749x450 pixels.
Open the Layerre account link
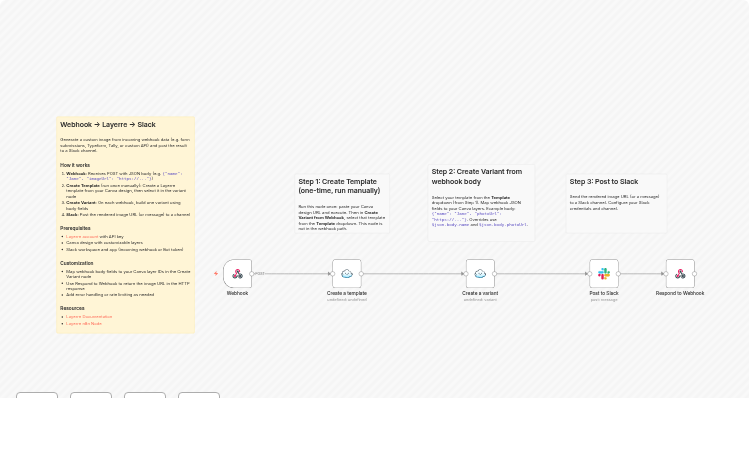coord(82,236)
